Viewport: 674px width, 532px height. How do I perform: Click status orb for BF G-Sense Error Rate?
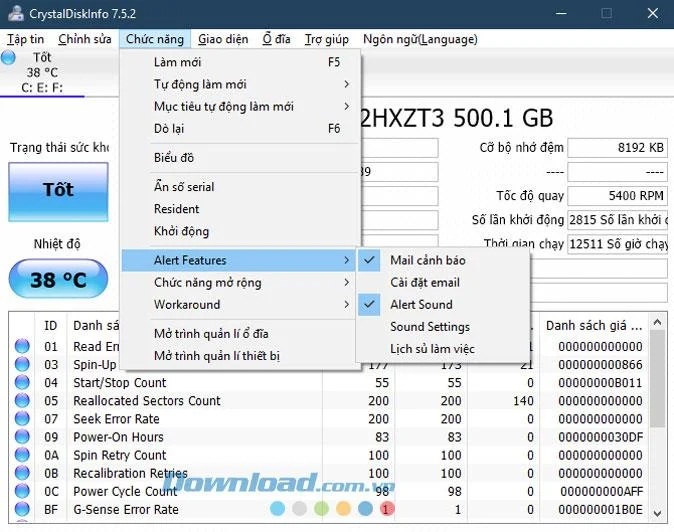pos(22,509)
